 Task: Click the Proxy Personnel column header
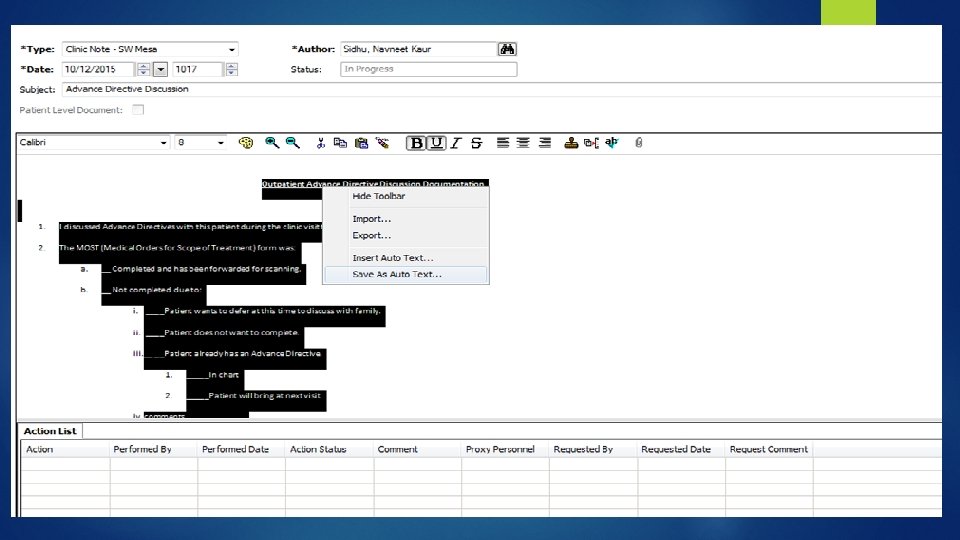click(x=505, y=449)
